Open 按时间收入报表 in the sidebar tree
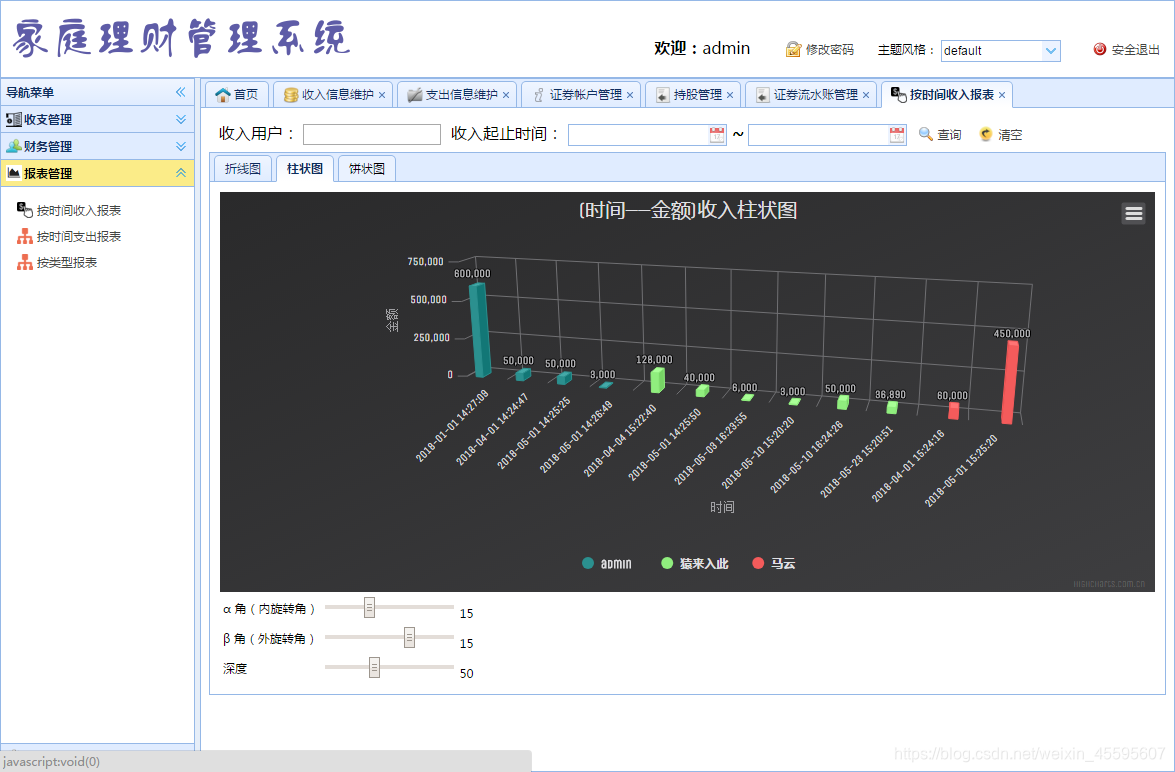Viewport: 1175px width, 772px height. (79, 211)
